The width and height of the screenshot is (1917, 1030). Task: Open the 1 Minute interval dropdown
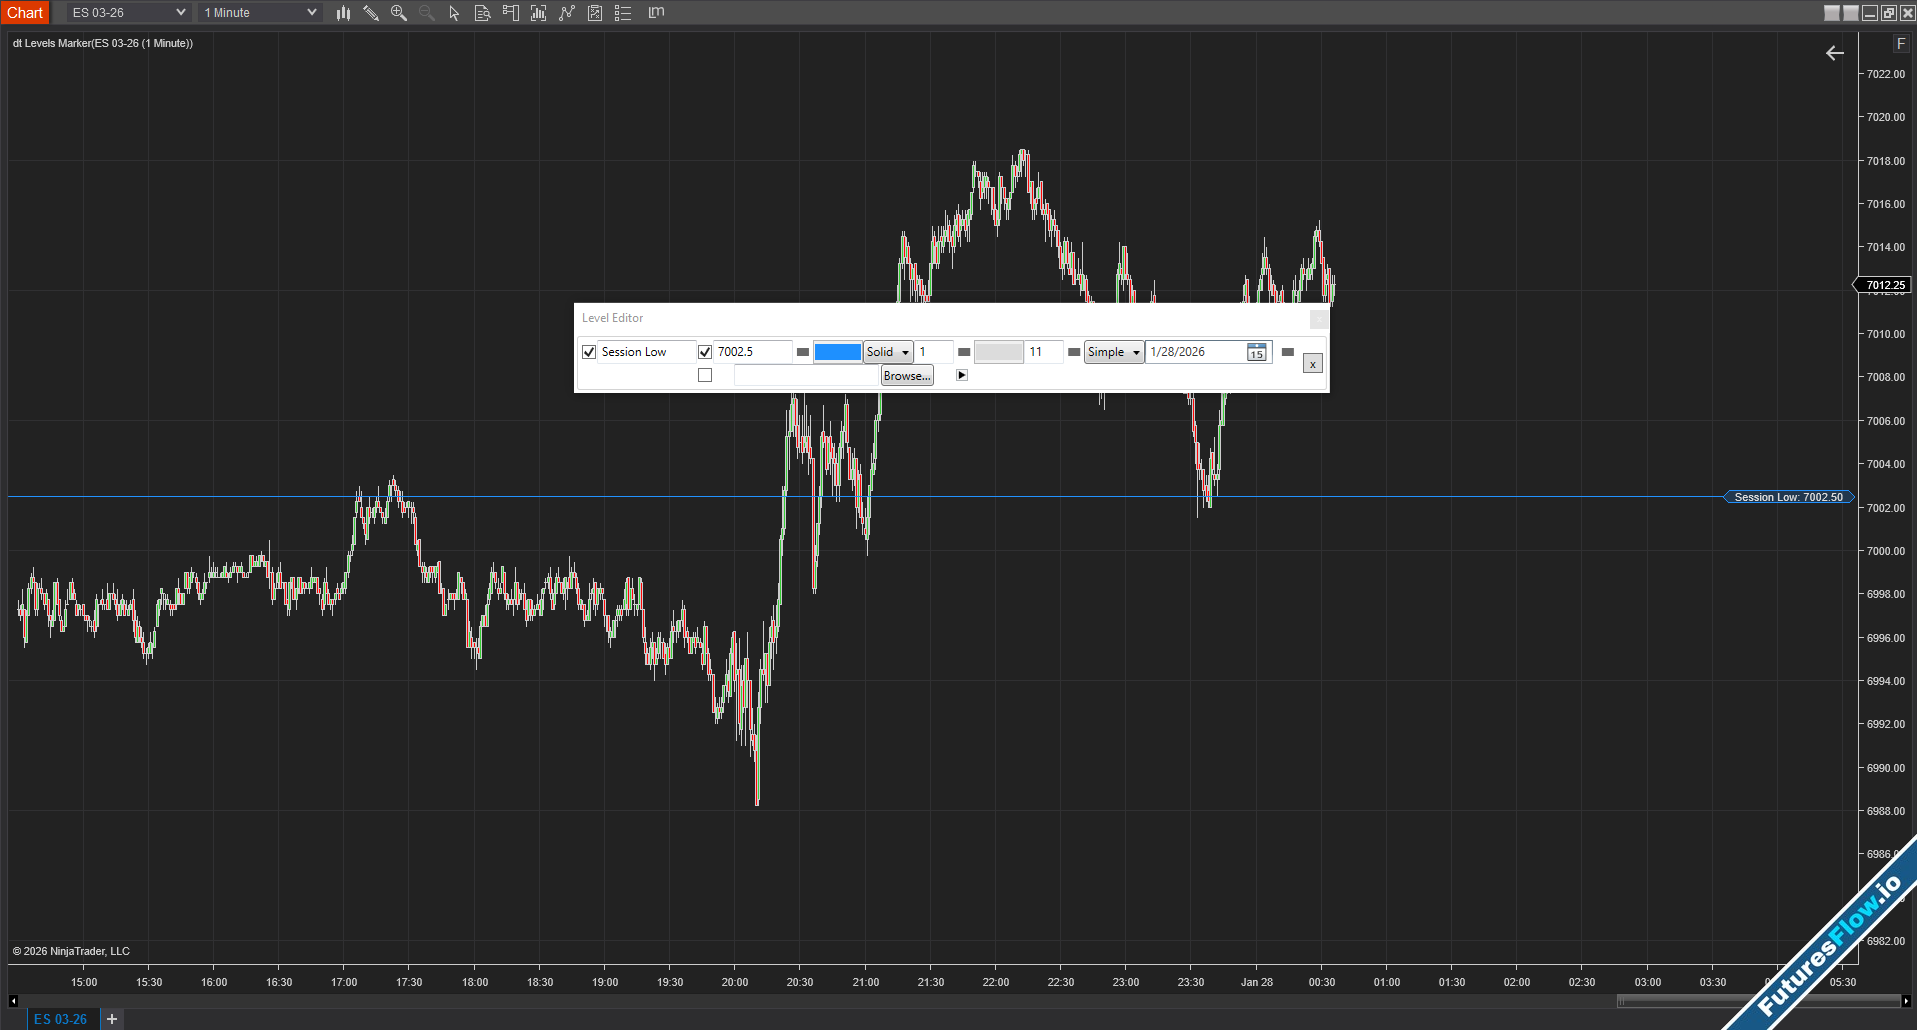(x=311, y=13)
